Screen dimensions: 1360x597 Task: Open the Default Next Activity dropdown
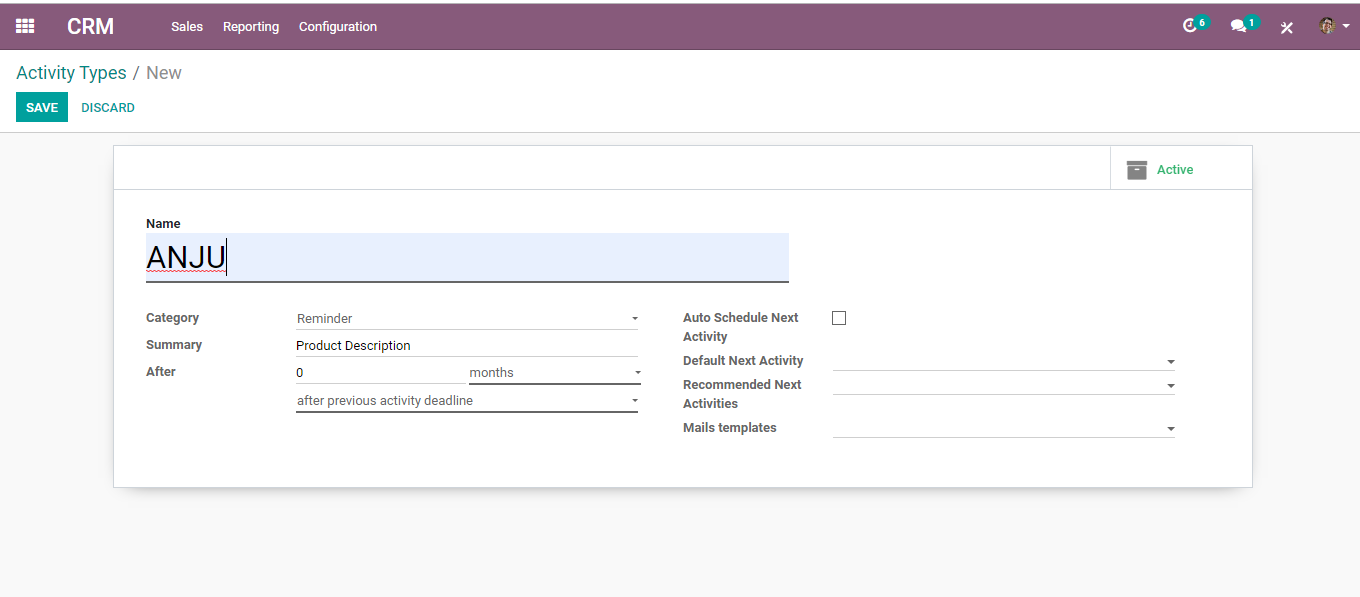pos(1003,361)
